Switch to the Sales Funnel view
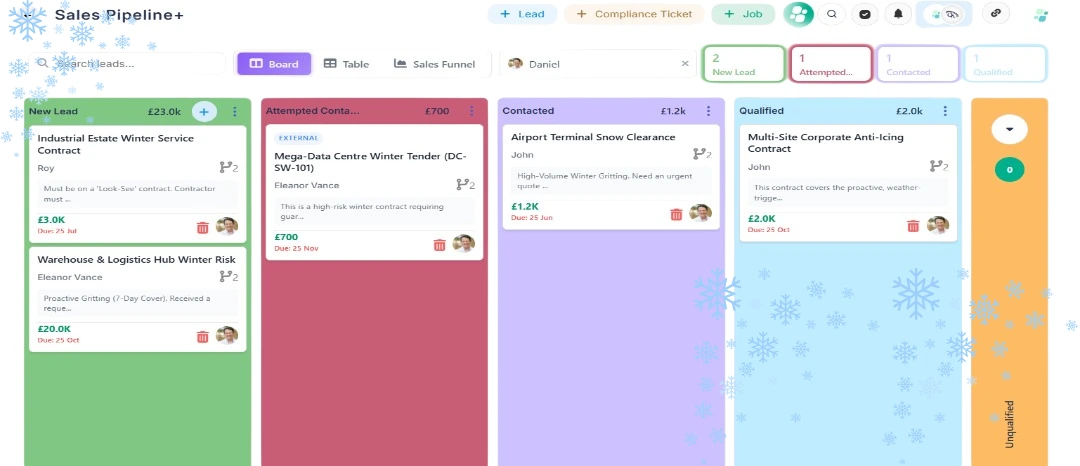 tap(435, 64)
